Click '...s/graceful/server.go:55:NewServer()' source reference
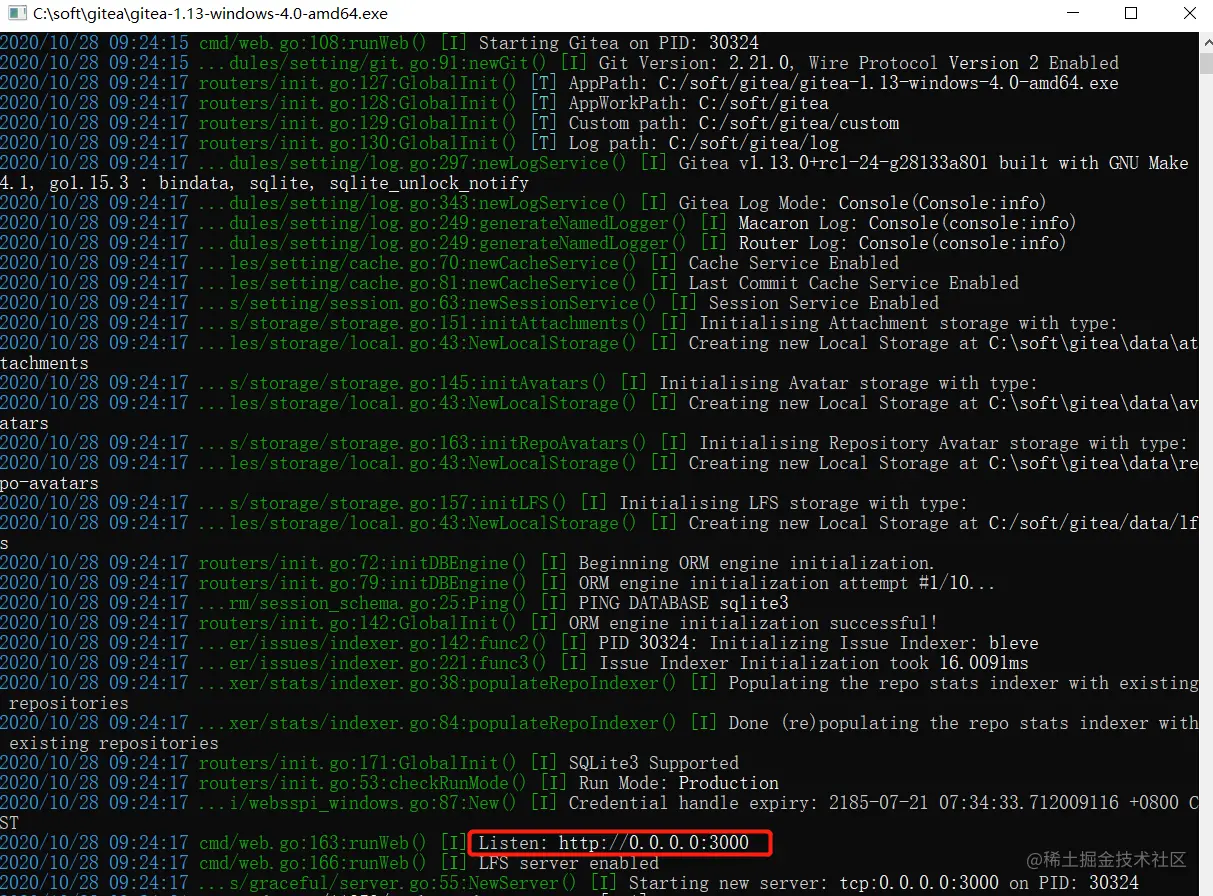The width and height of the screenshot is (1213, 896). pos(387,883)
